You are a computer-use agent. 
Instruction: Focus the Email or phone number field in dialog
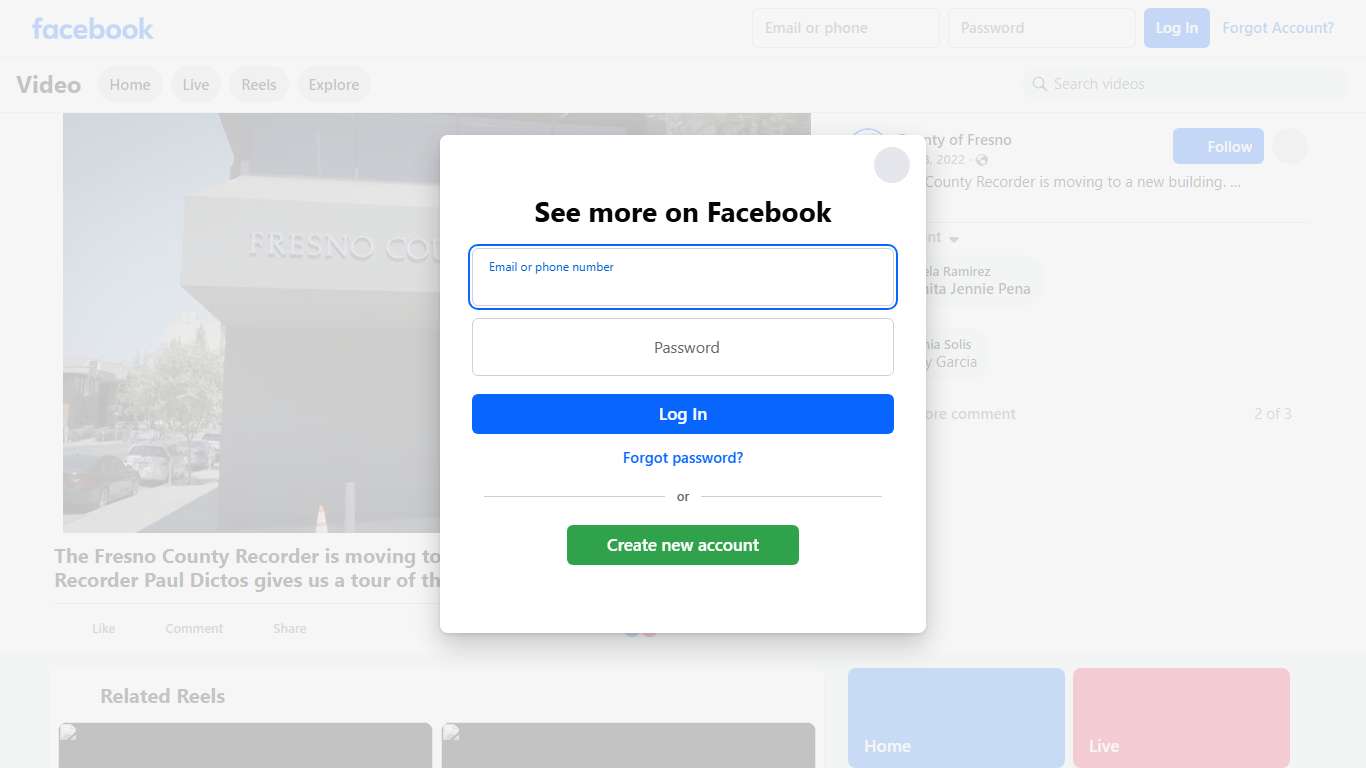click(683, 277)
